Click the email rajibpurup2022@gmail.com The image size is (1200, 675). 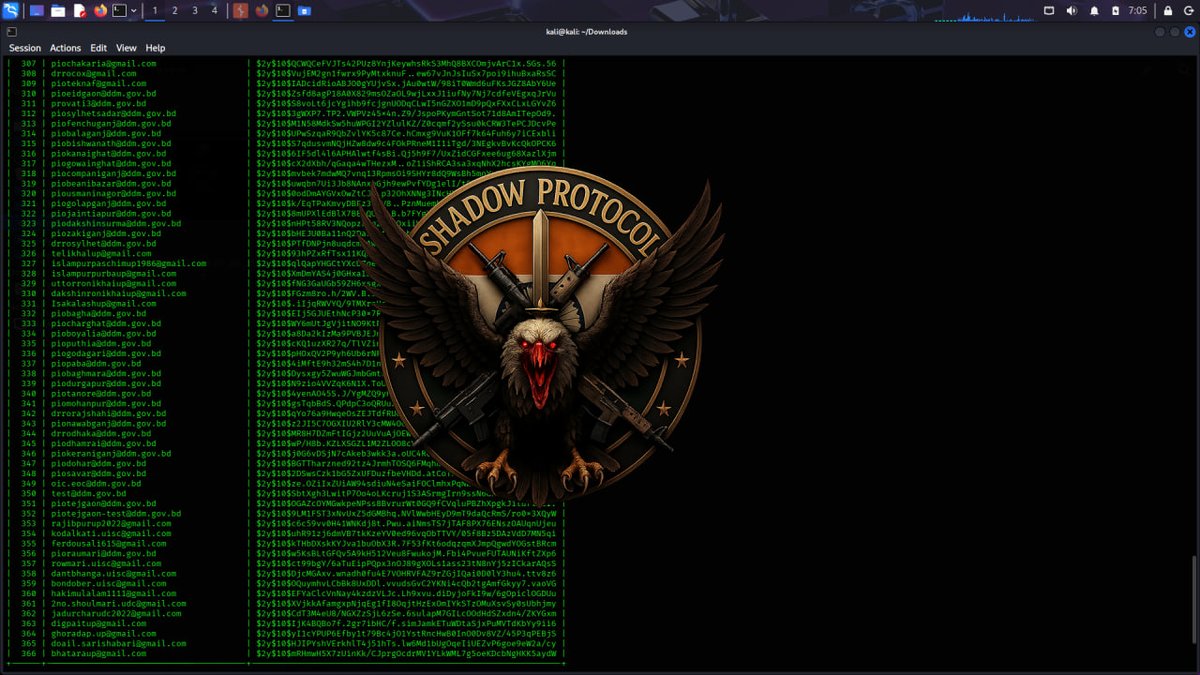111,523
